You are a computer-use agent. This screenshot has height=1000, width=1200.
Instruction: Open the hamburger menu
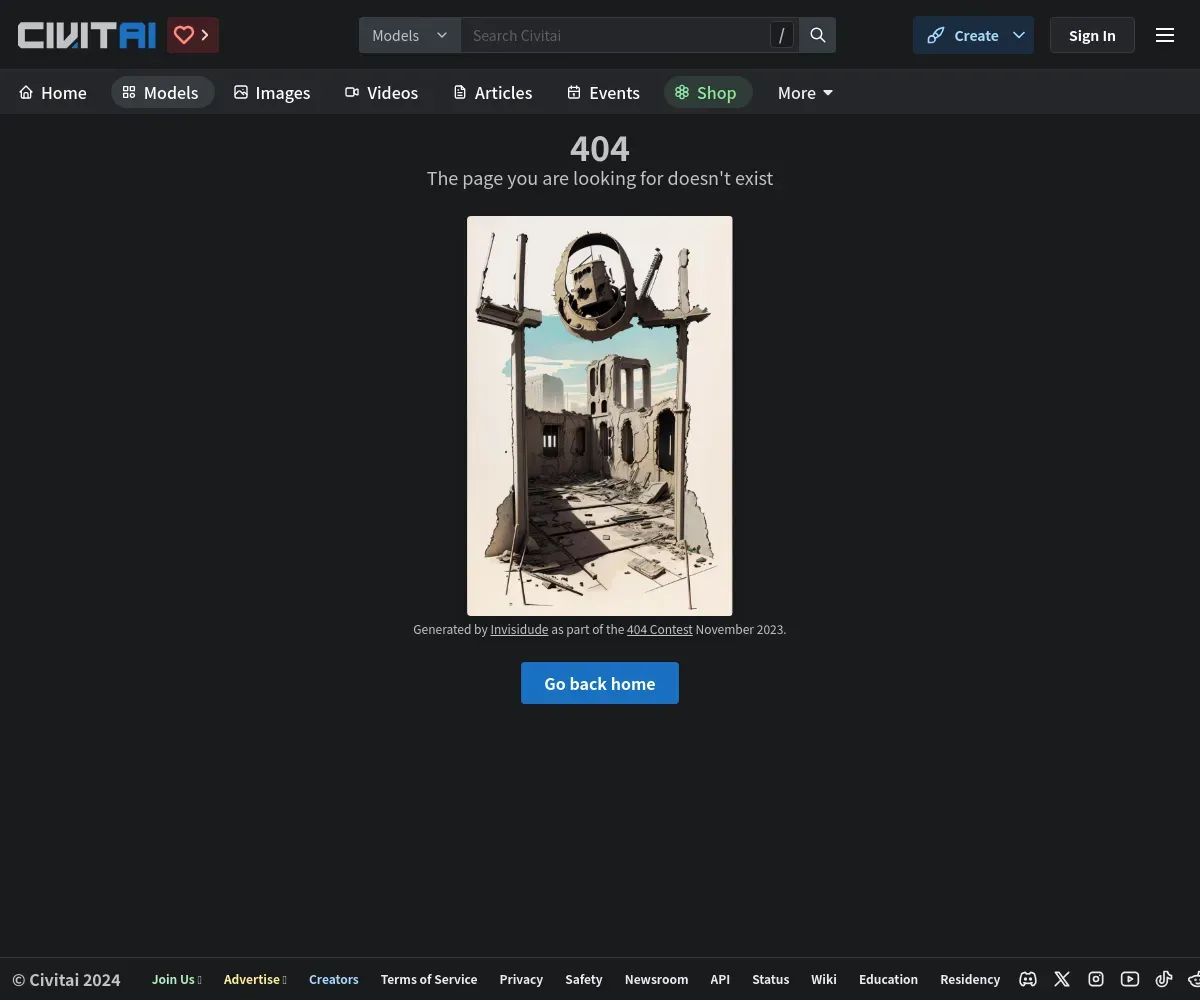click(1165, 35)
